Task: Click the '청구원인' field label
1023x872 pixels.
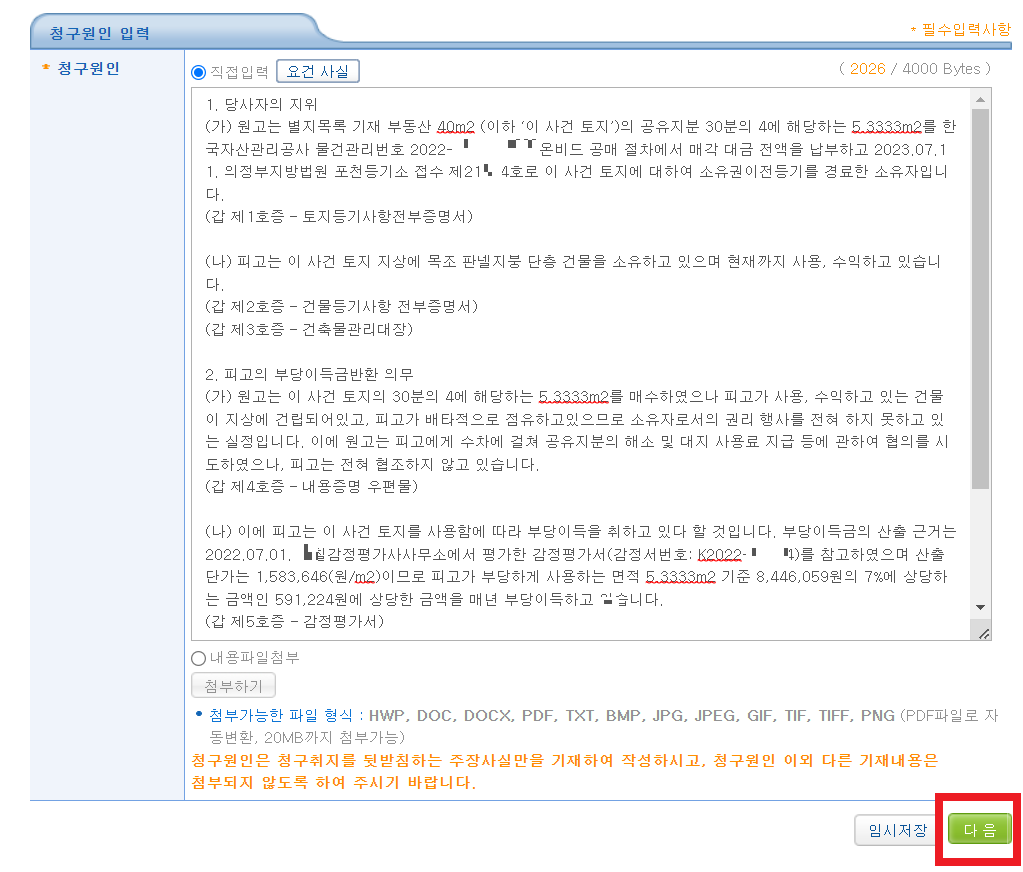Action: 88,68
